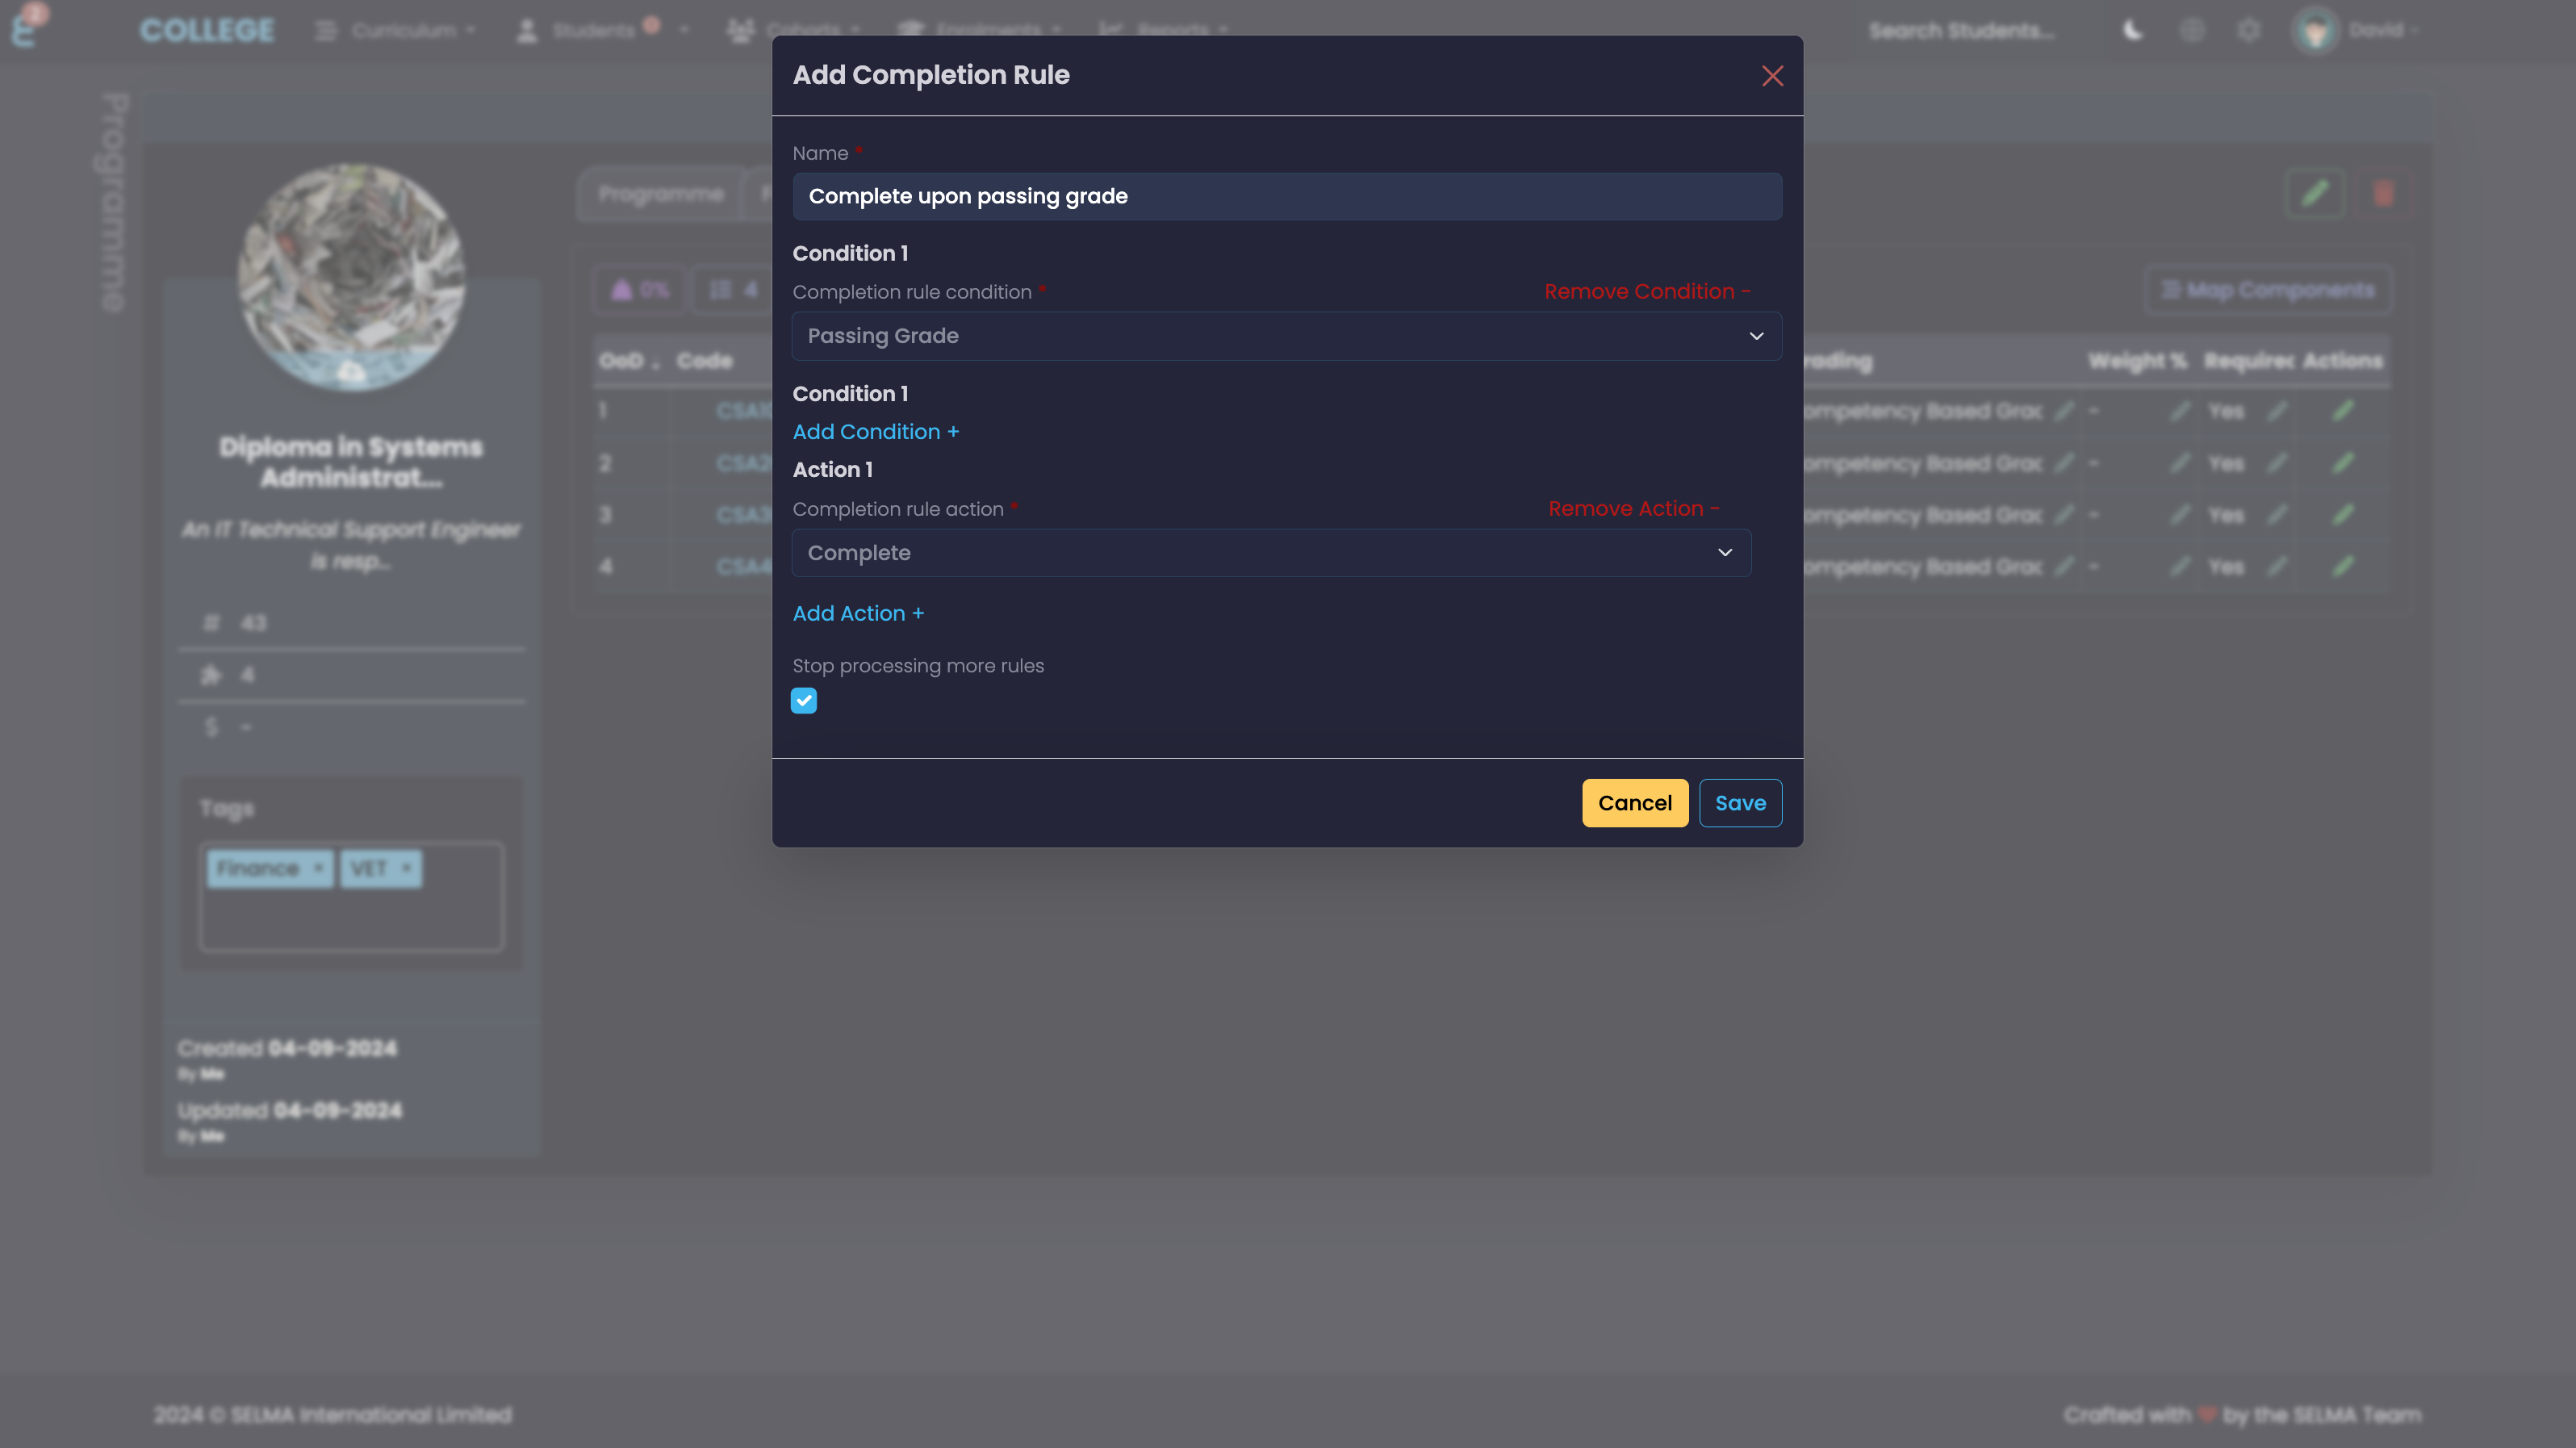Click the Remove Condition link
This screenshot has height=1448, width=2576.
click(1646, 292)
